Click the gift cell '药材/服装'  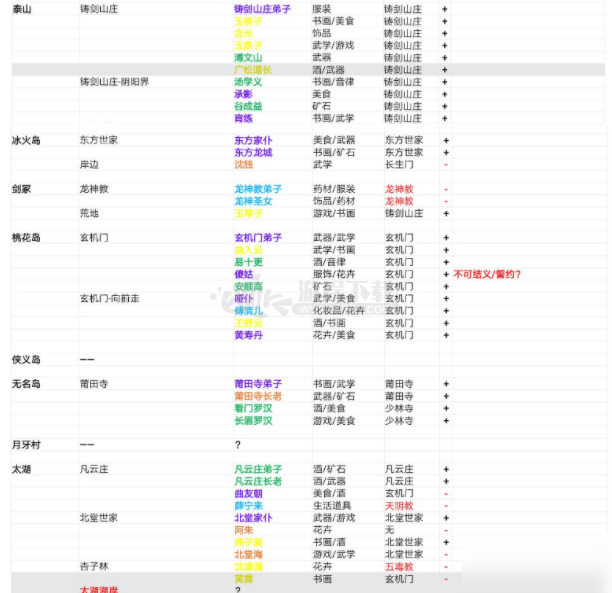[x=334, y=189]
